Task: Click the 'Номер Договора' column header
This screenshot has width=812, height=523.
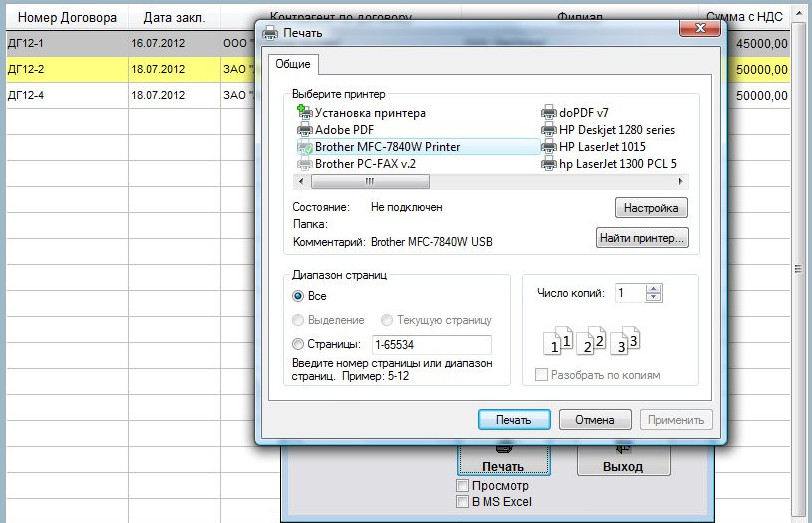Action: pos(67,18)
